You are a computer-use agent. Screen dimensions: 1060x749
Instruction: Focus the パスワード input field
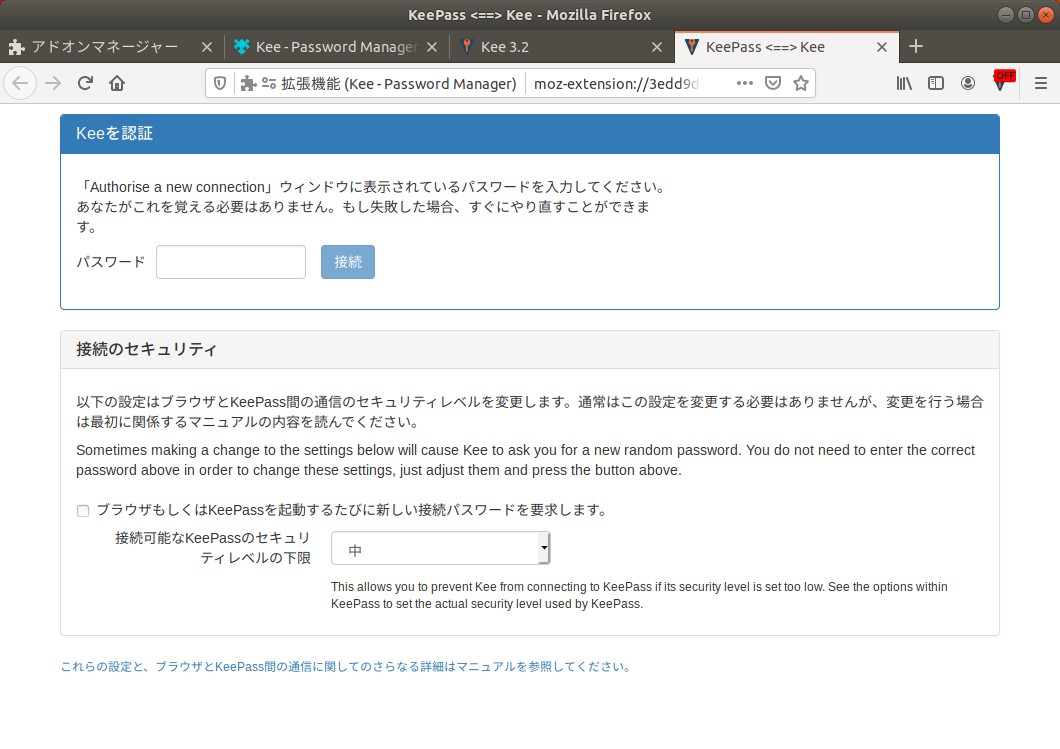tap(231, 262)
